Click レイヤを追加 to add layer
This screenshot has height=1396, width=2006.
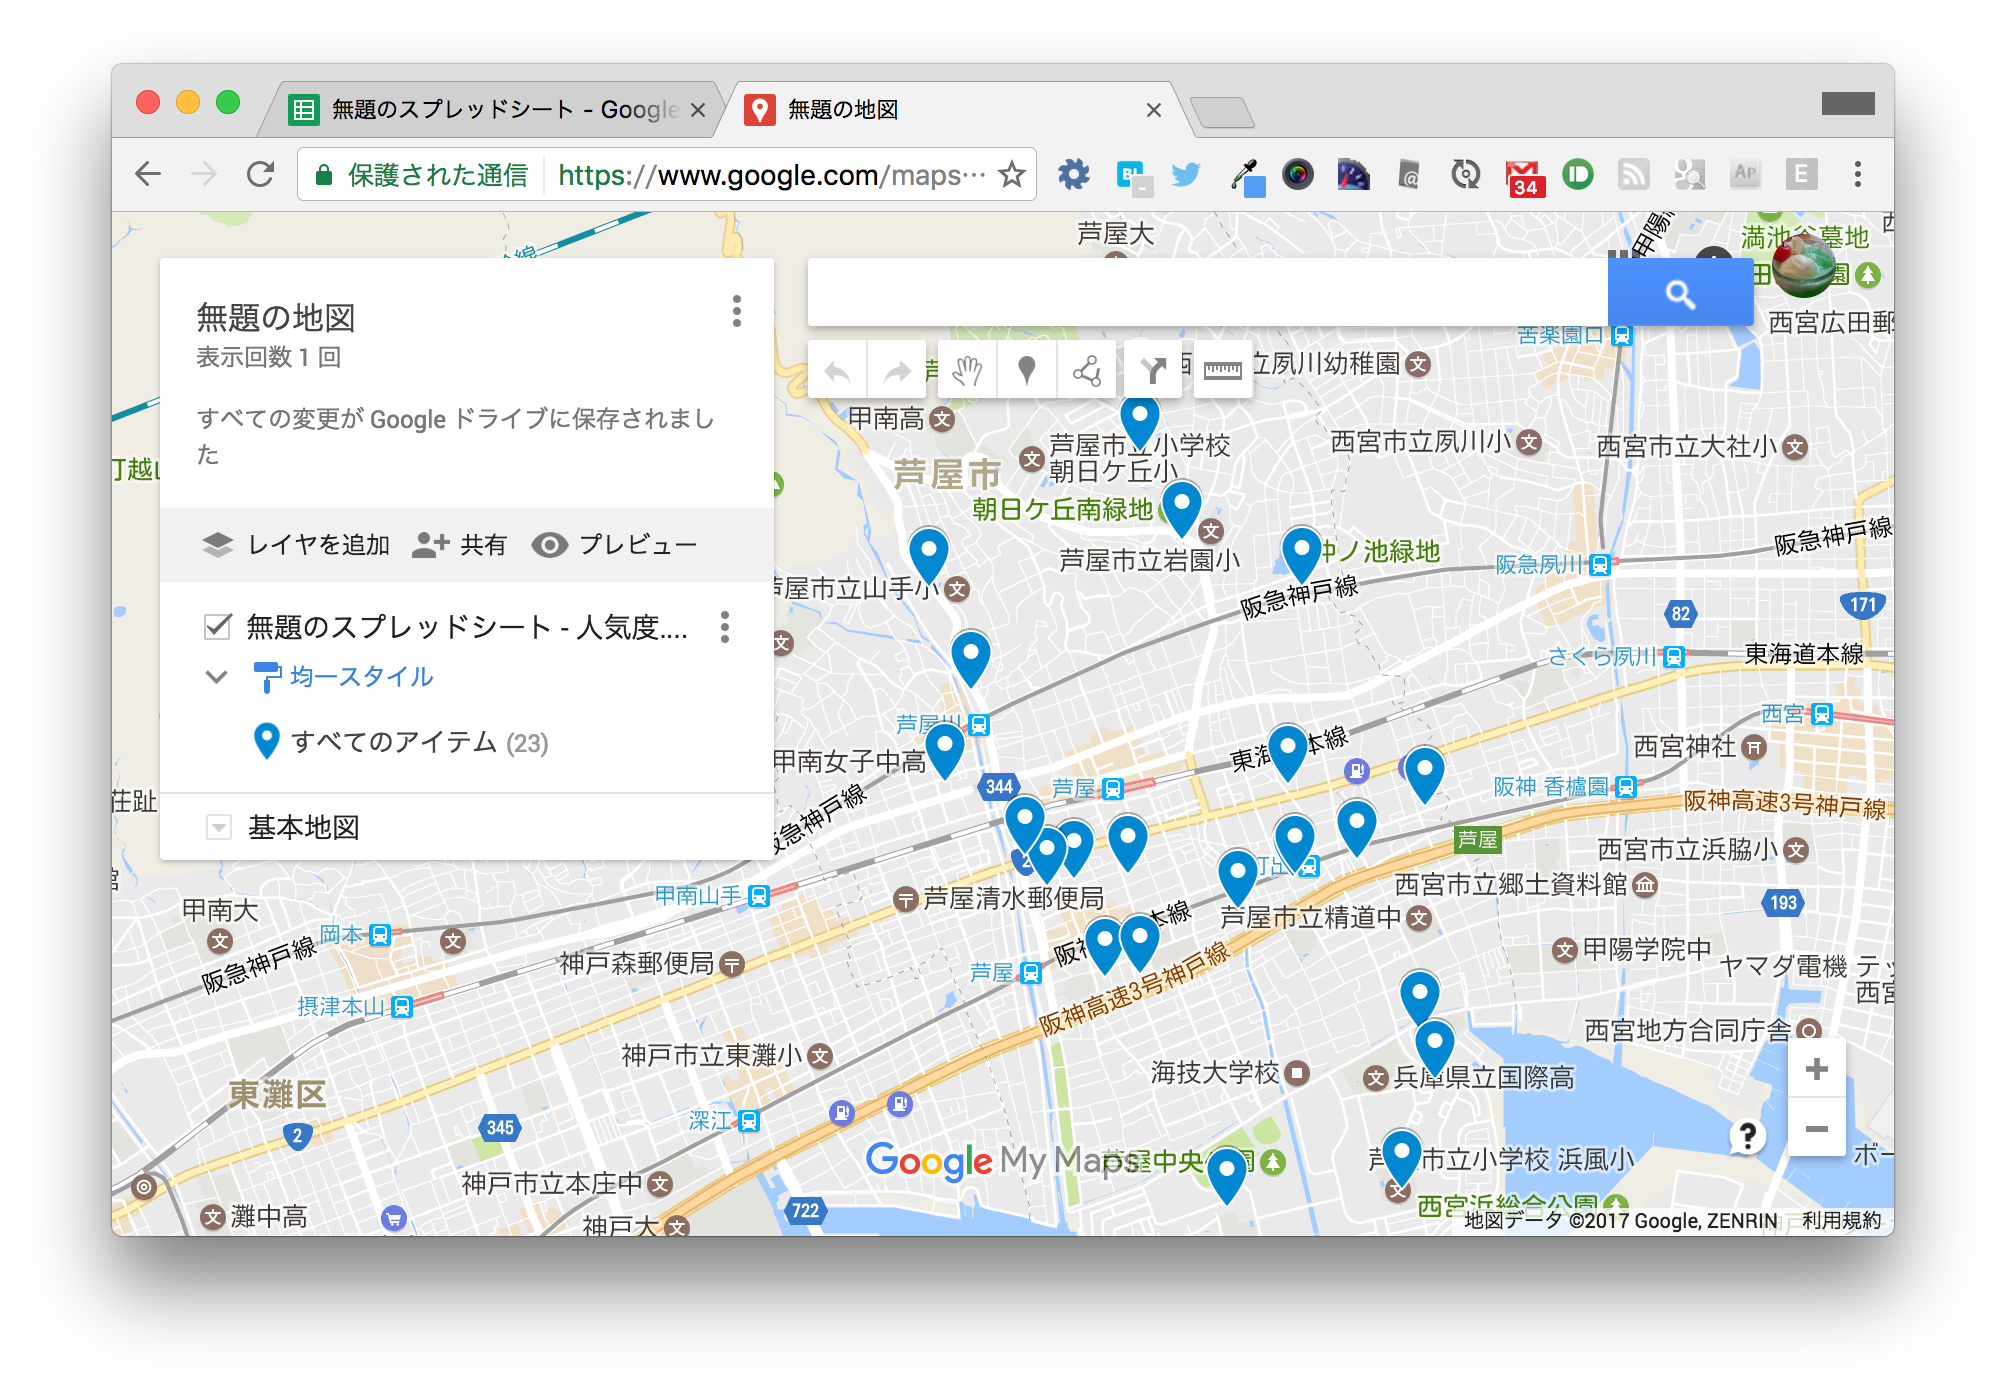click(x=296, y=545)
